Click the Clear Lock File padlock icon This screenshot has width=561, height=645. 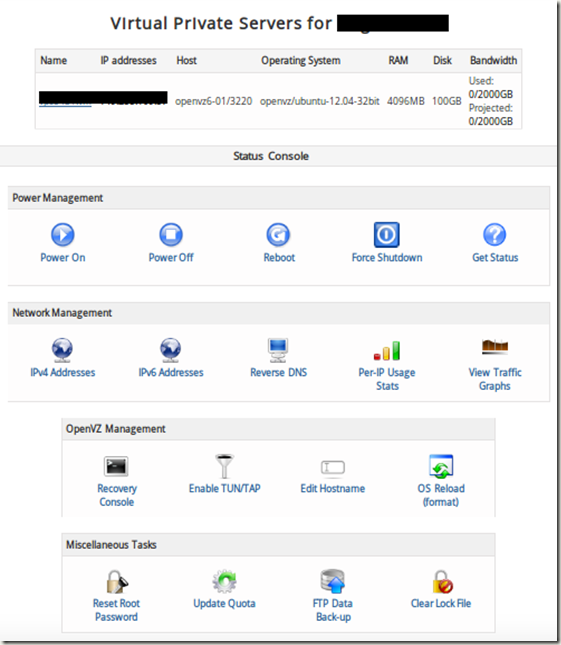[x=442, y=581]
